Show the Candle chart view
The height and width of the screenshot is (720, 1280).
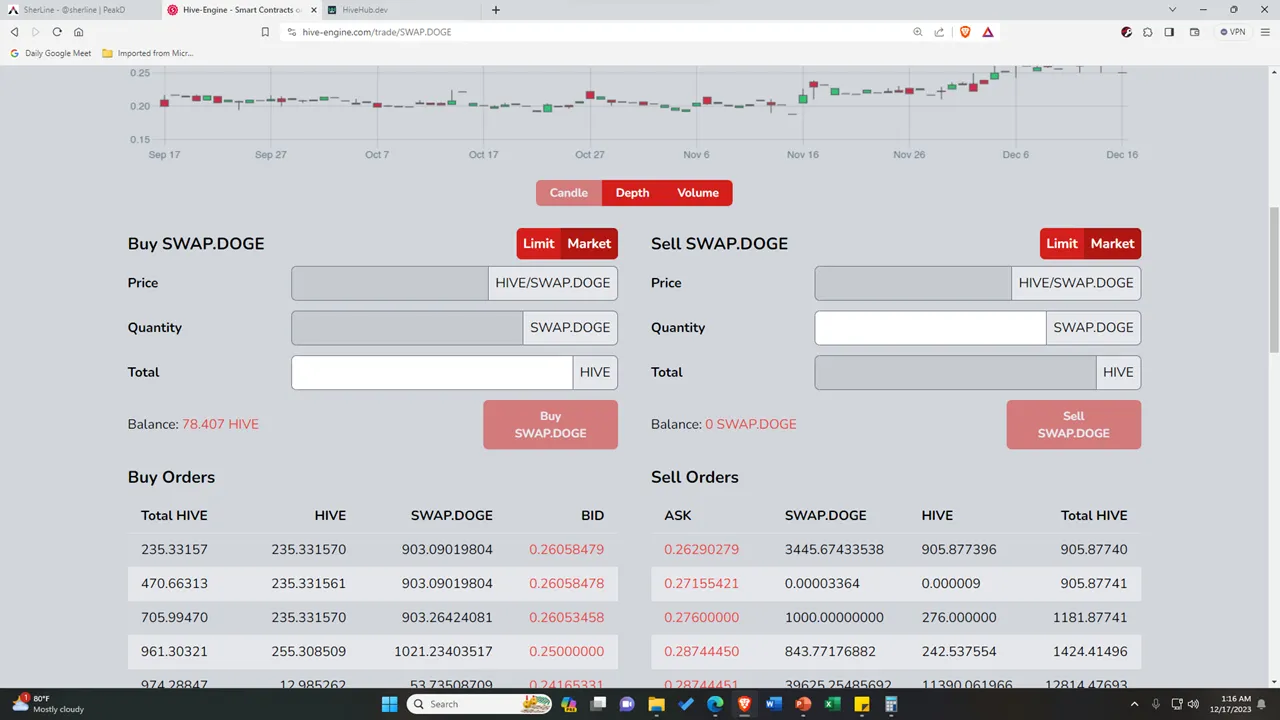[x=569, y=193]
